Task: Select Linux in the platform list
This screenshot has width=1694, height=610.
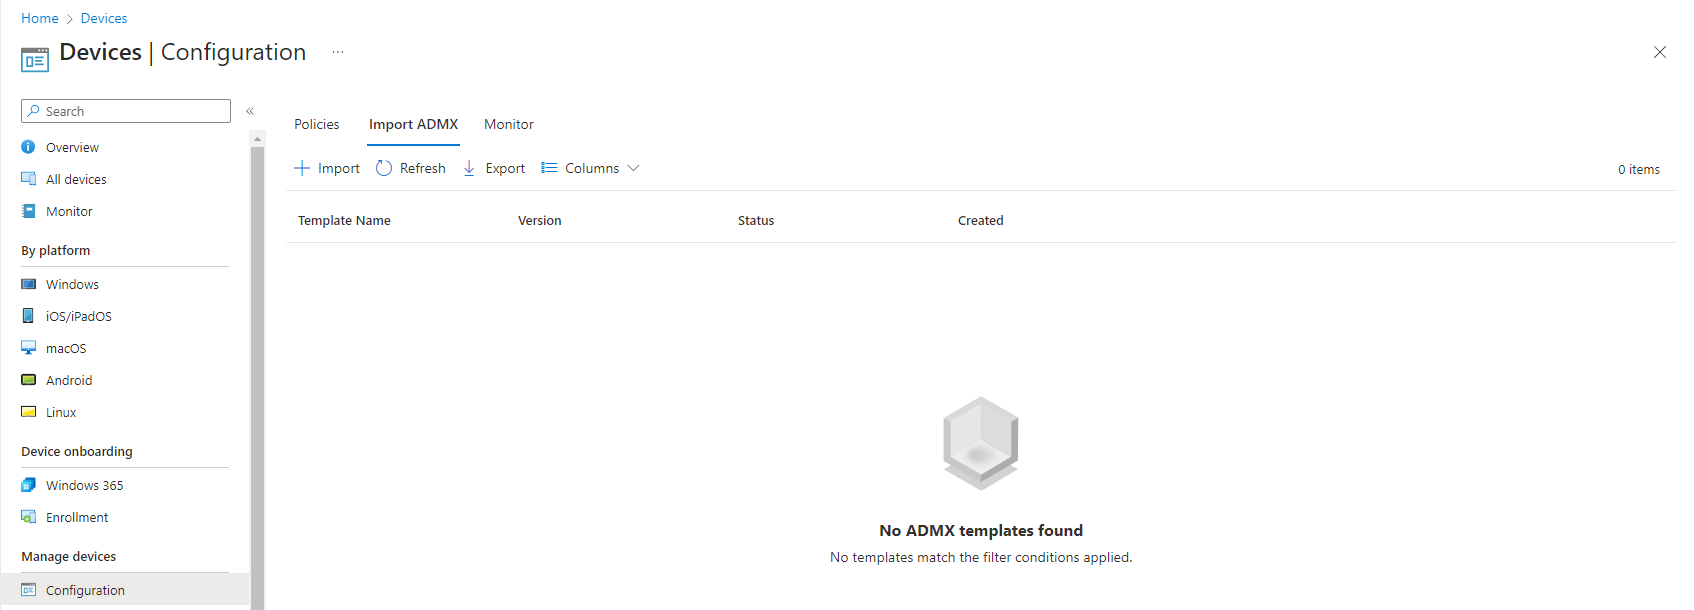Action: click(x=61, y=412)
